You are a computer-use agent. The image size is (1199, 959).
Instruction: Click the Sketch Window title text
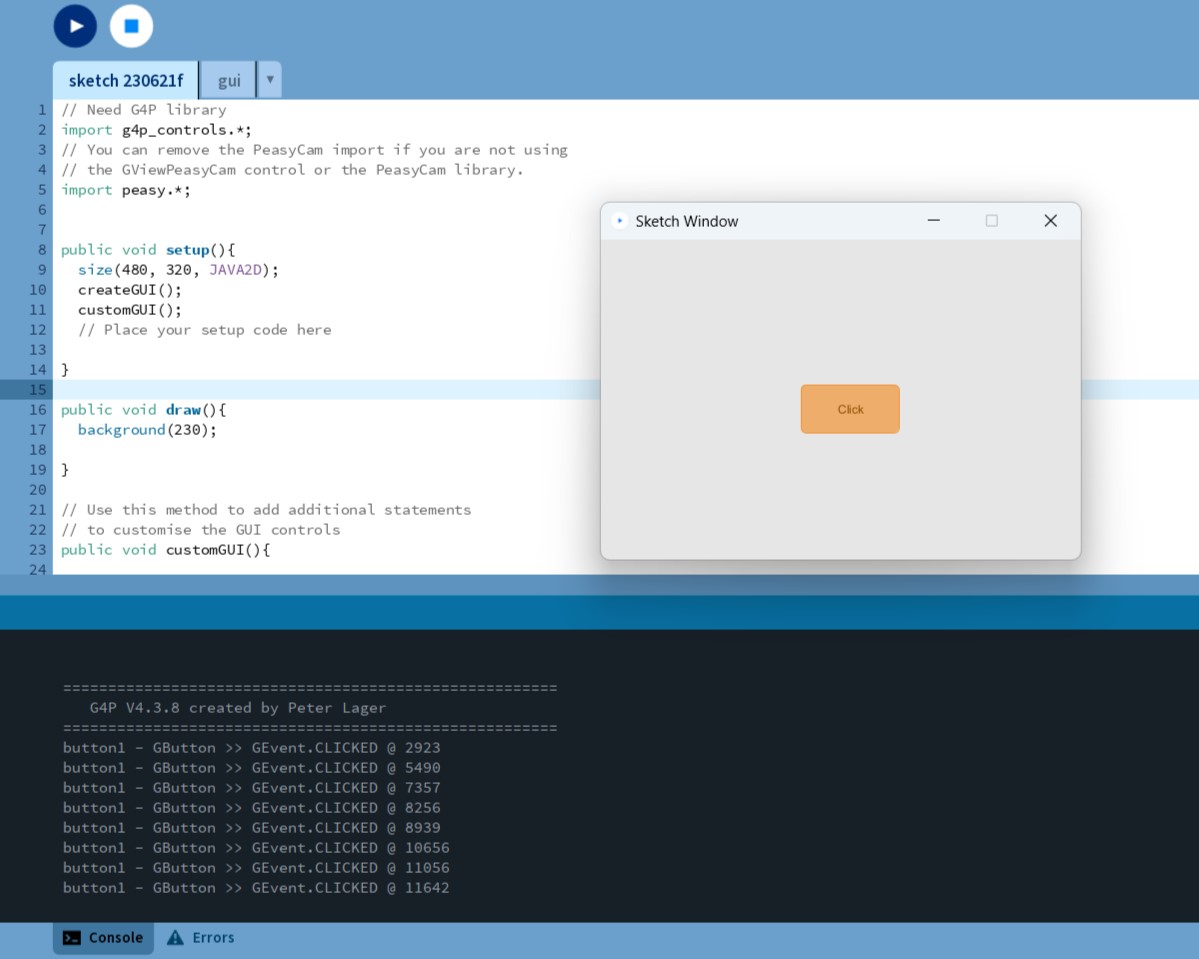coord(687,221)
